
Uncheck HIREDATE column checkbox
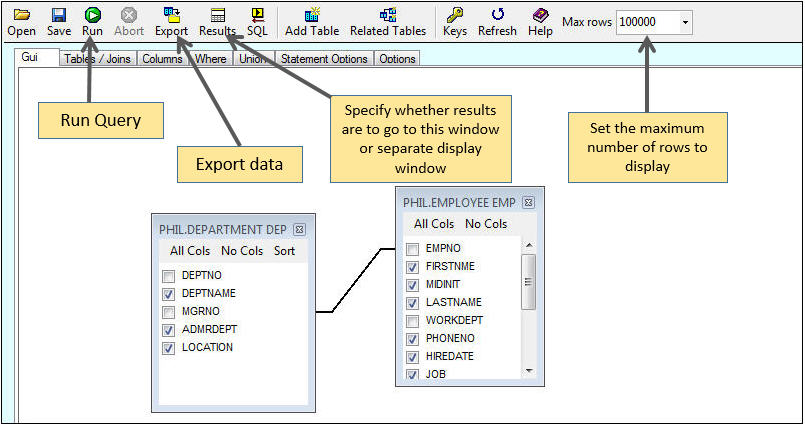click(x=412, y=357)
